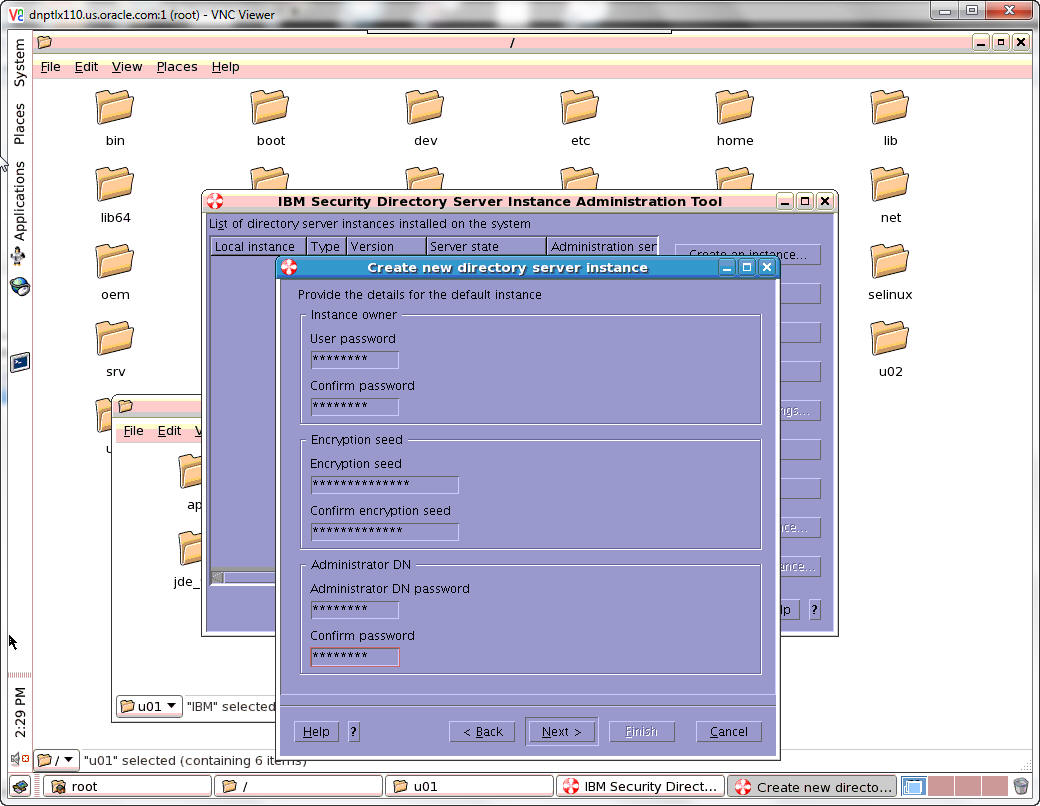Viewport: 1040px width, 806px height.
Task: Click the Administrator DN password field
Action: pos(355,610)
